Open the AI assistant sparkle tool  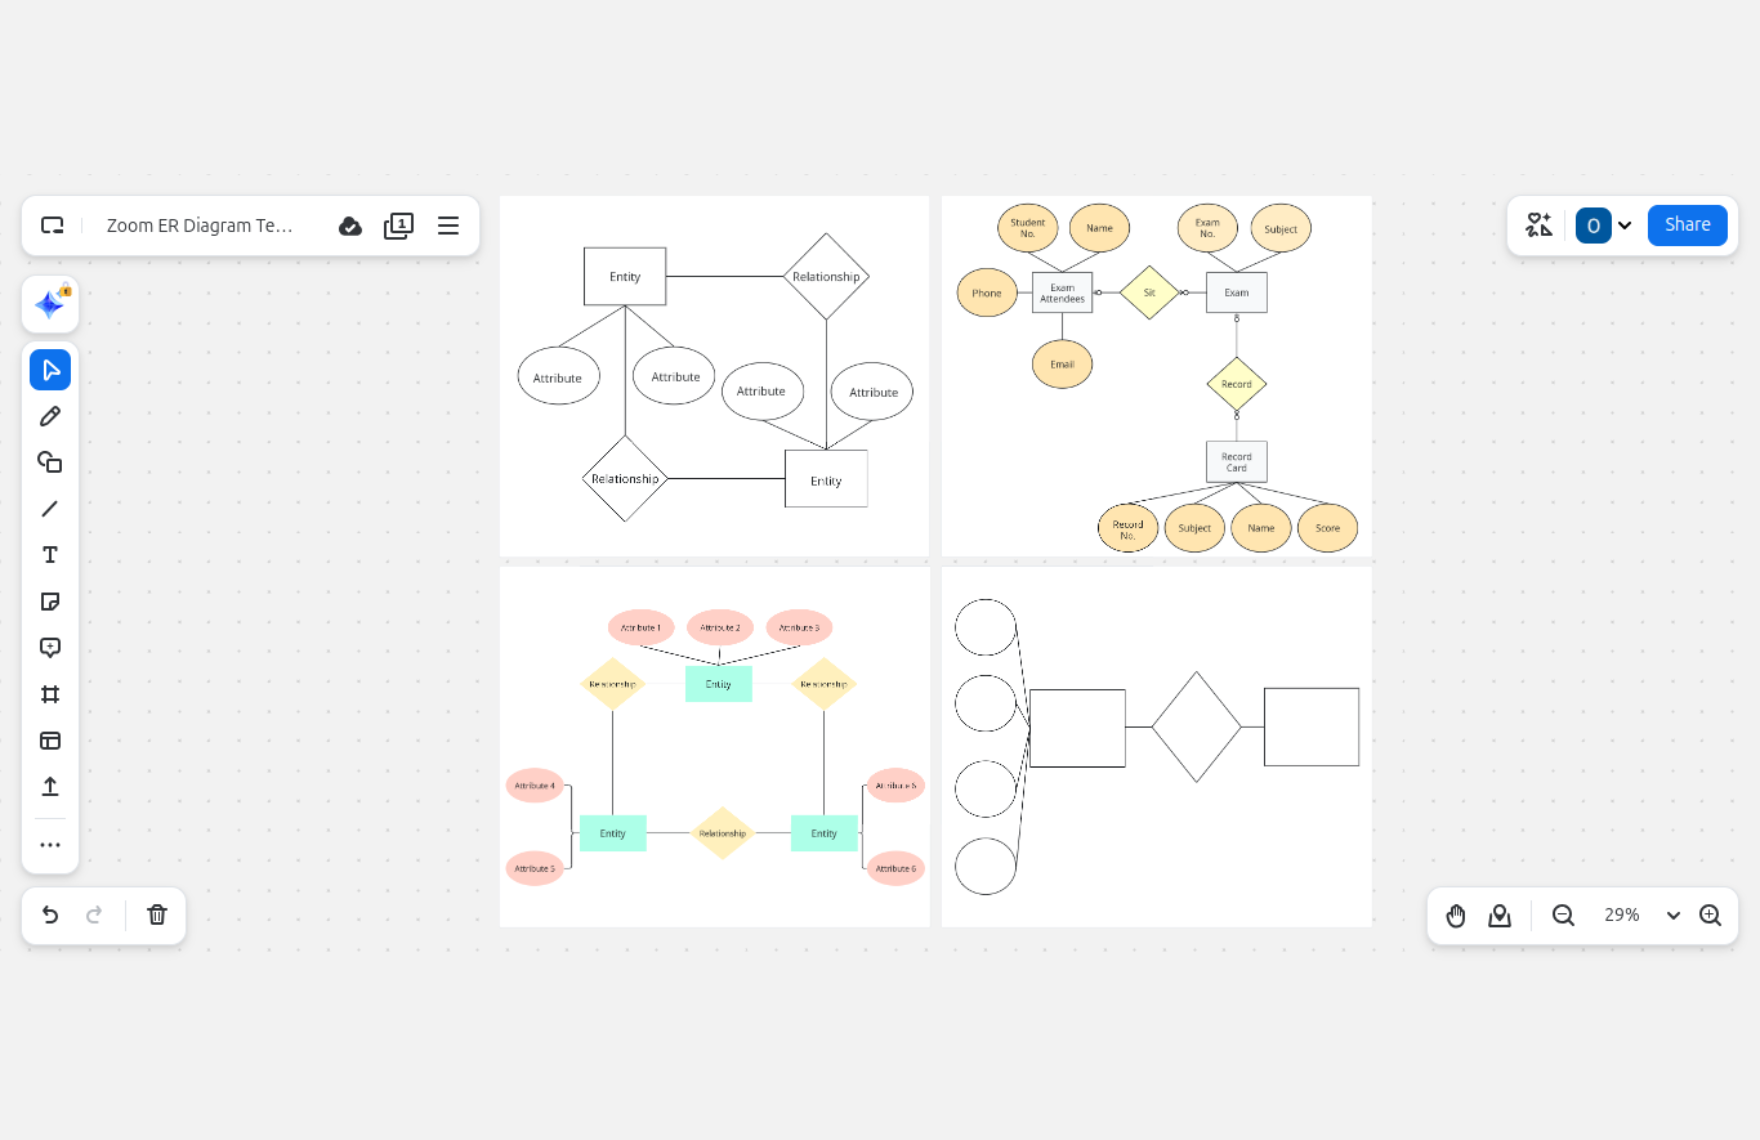[x=50, y=304]
